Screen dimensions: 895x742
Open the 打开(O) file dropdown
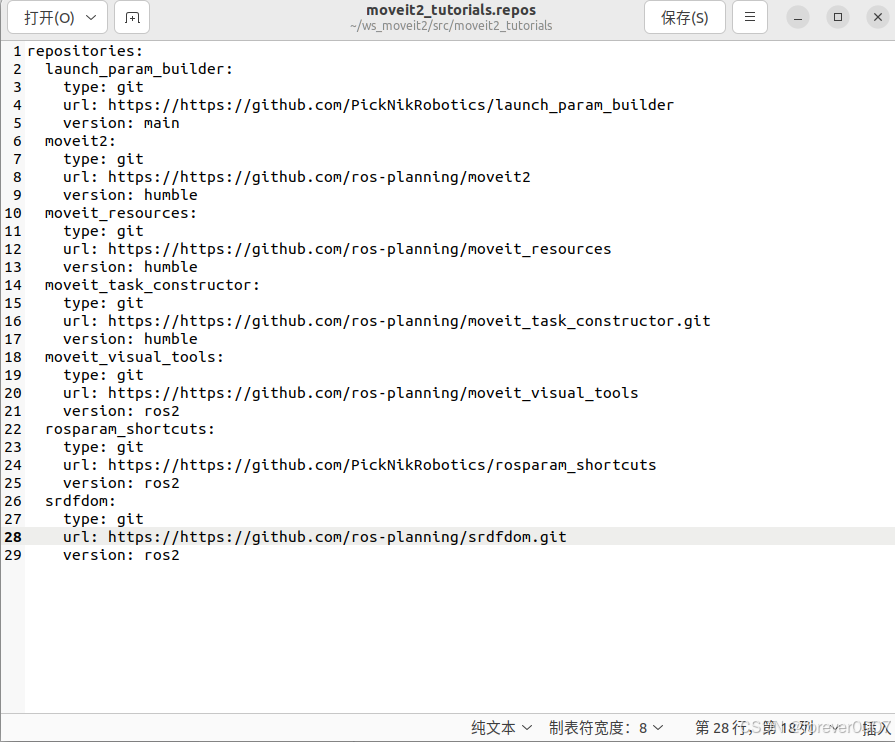coord(58,18)
